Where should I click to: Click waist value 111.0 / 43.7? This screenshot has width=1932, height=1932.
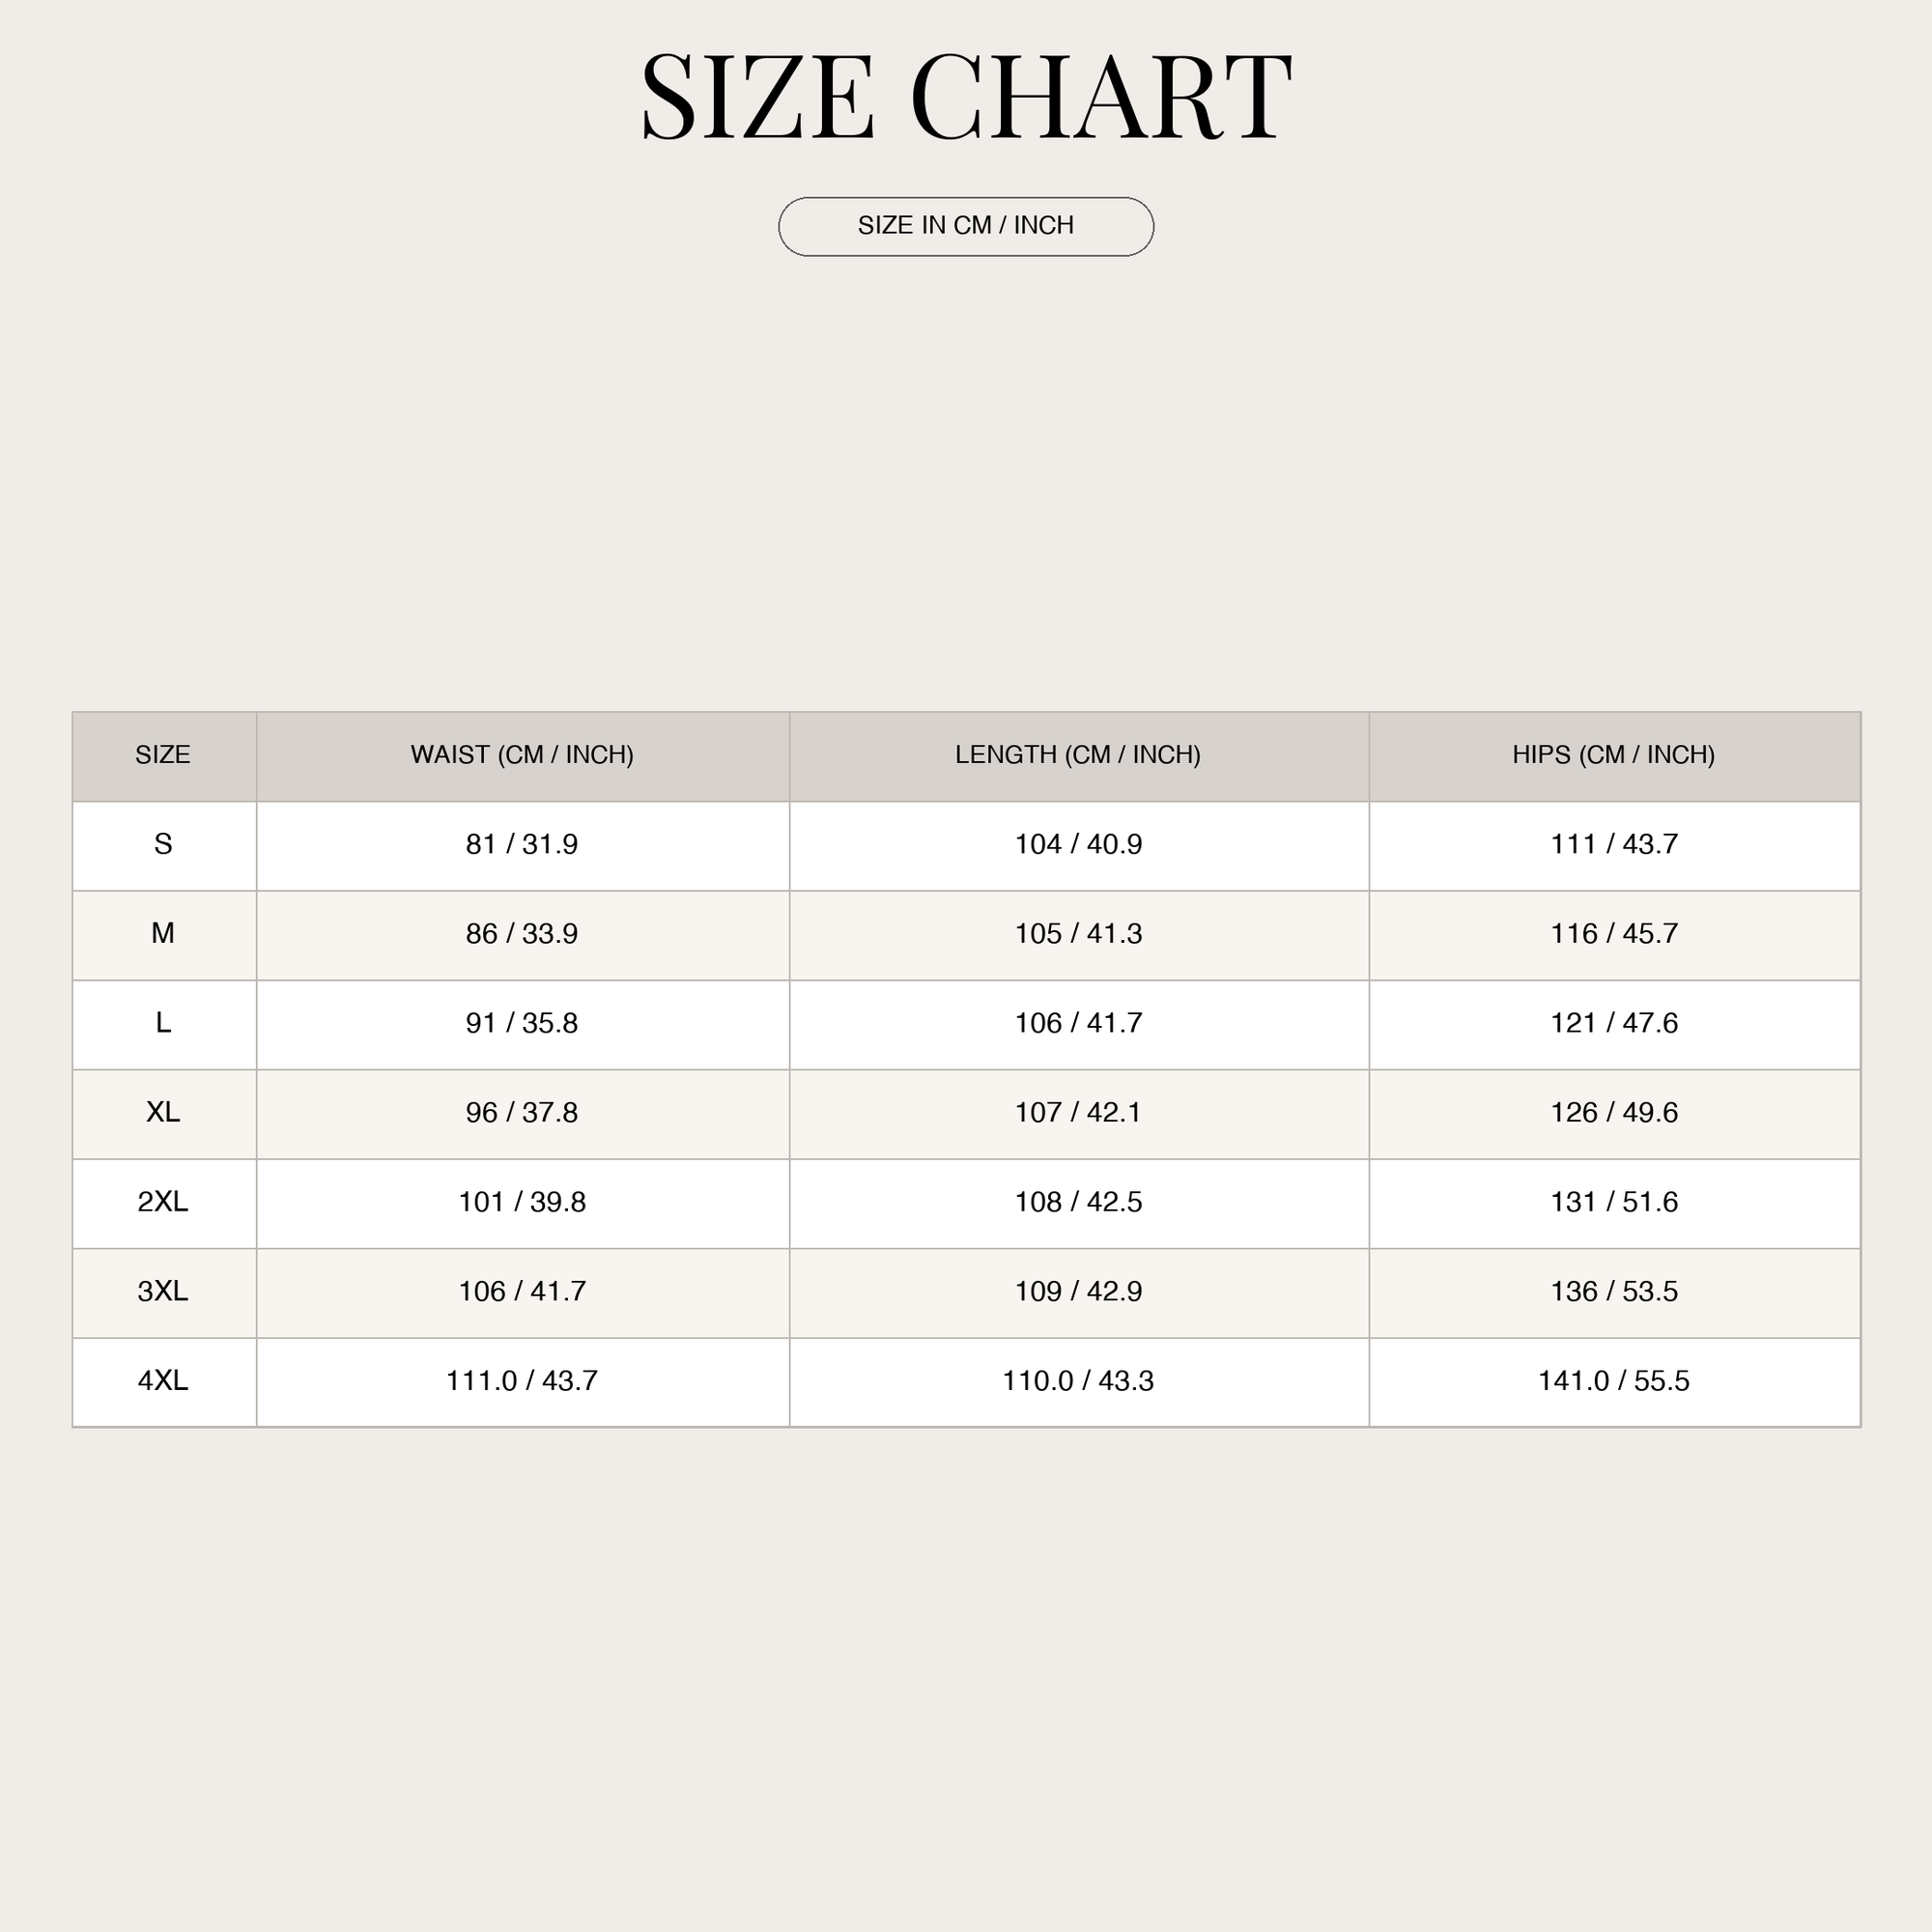pos(522,1381)
